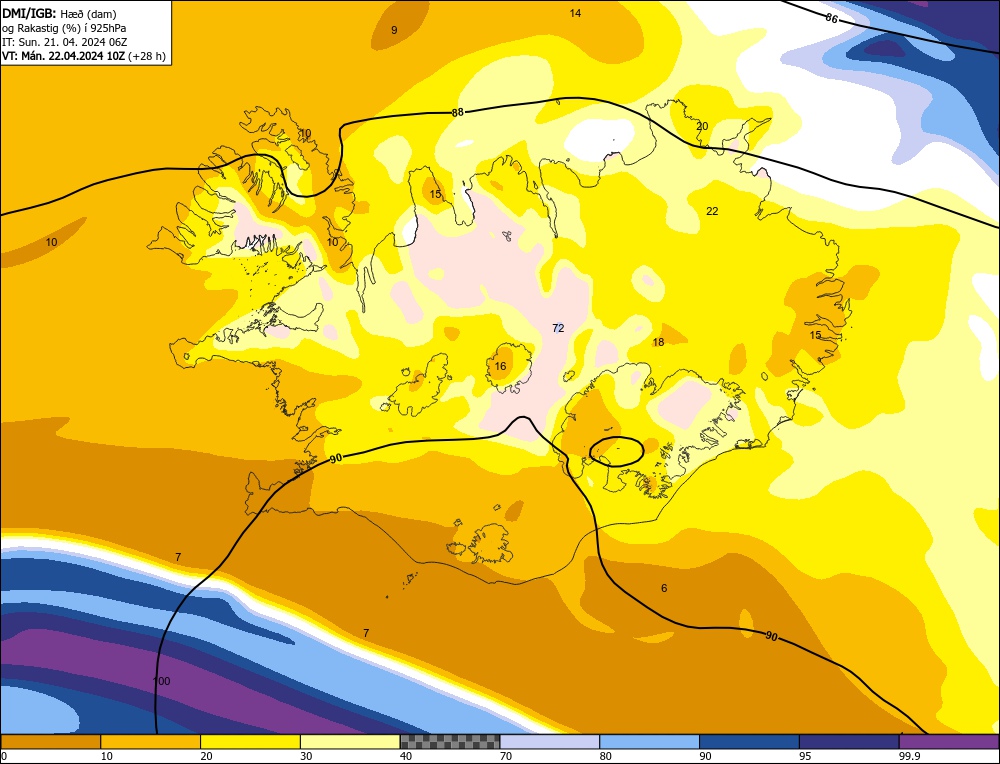The width and height of the screenshot is (1000, 764).
Task: Click the 86 height contour label
Action: 832,18
